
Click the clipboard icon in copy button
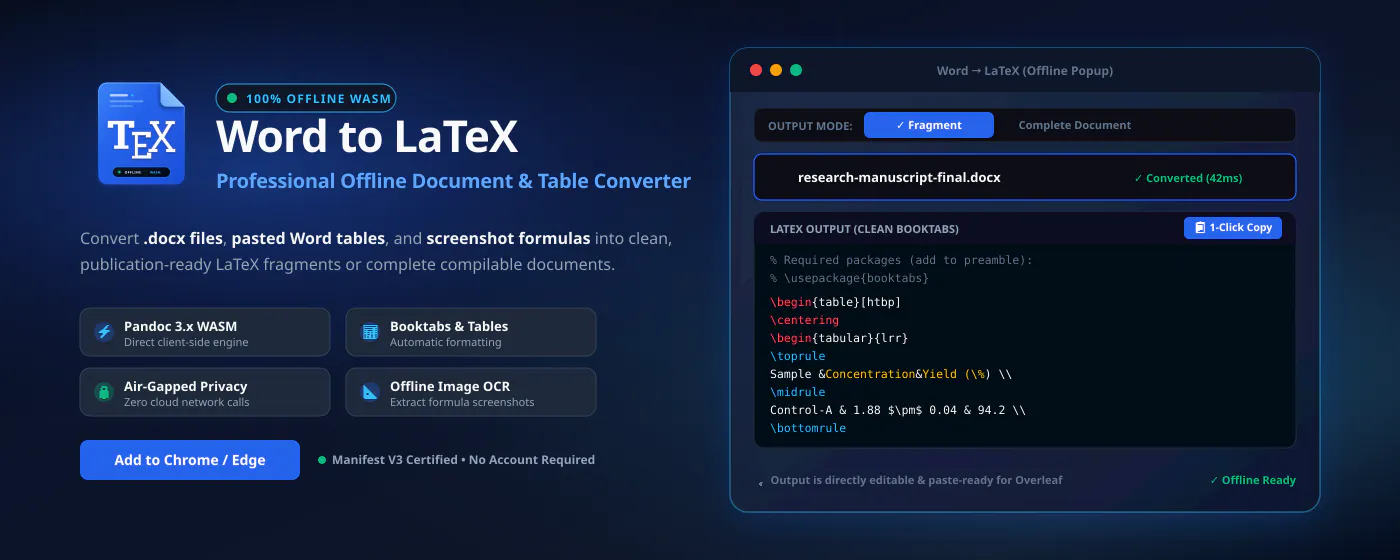coord(1200,228)
